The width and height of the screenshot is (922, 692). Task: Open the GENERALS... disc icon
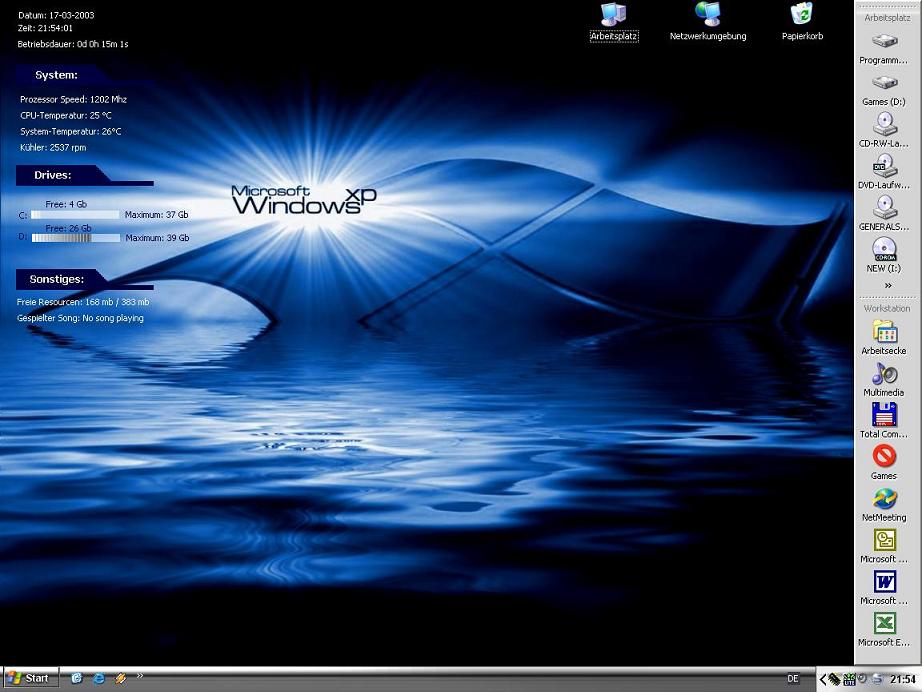pos(884,214)
